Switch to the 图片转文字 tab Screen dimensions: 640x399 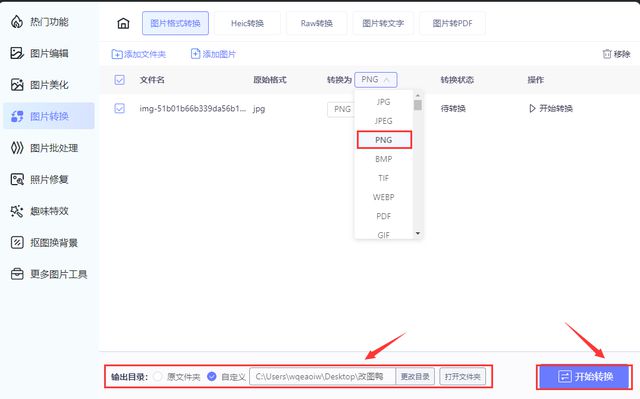tap(383, 23)
